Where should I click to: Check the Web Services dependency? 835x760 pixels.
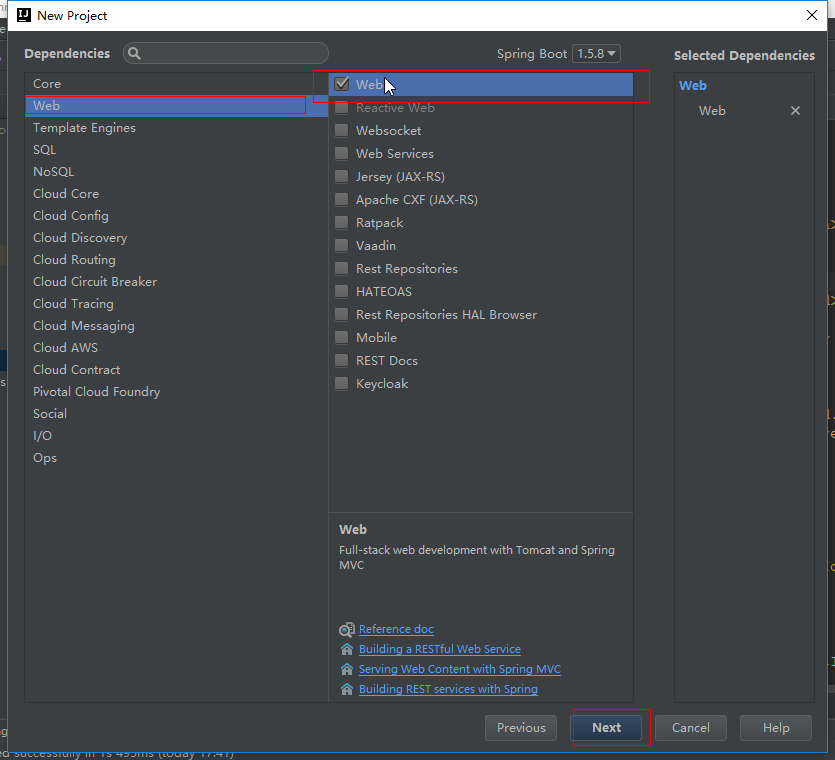point(341,153)
